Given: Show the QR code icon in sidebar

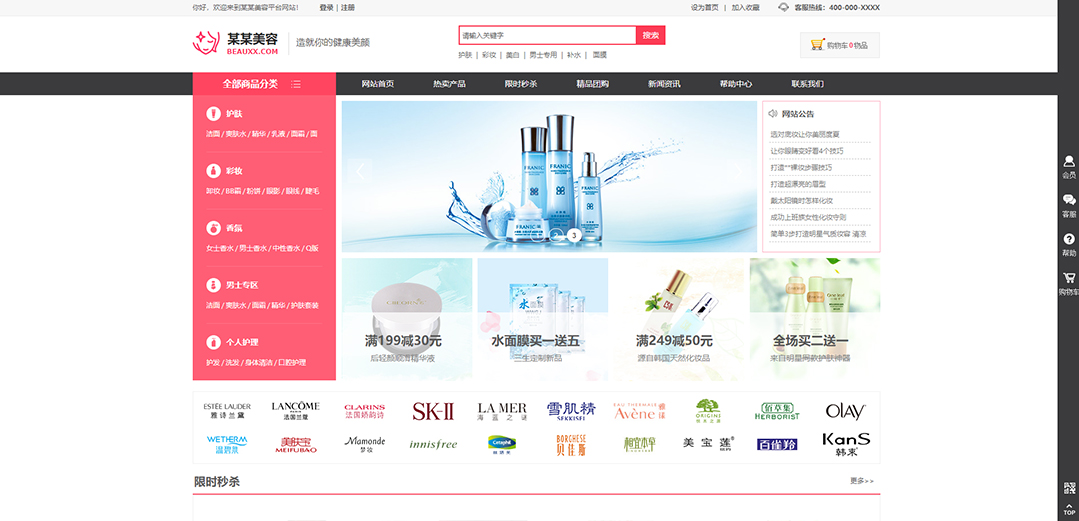Looking at the screenshot, I should point(1069,488).
